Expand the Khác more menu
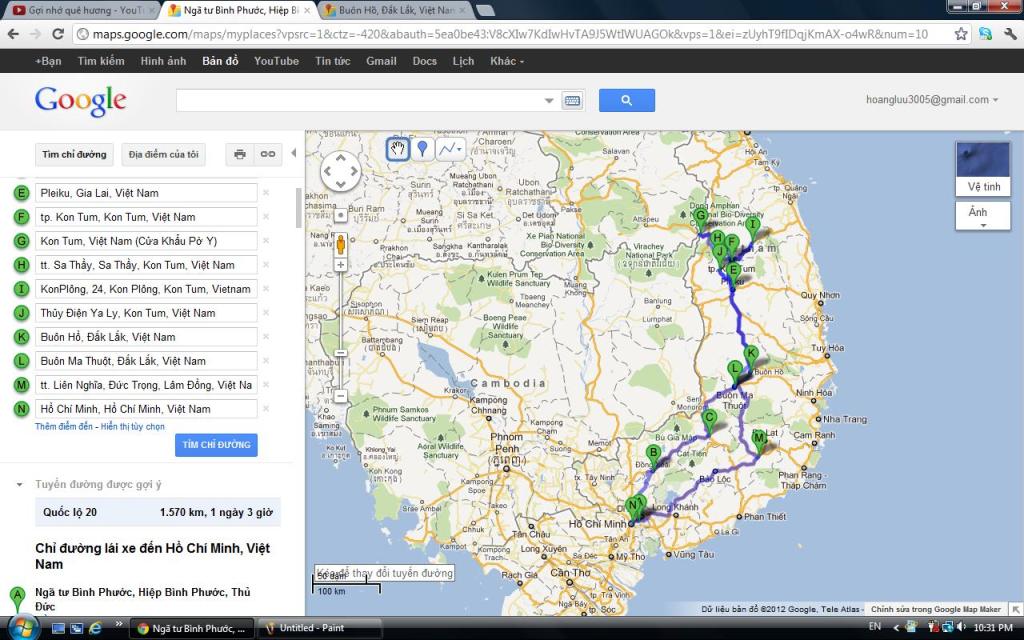The image size is (1024, 640). pos(507,61)
